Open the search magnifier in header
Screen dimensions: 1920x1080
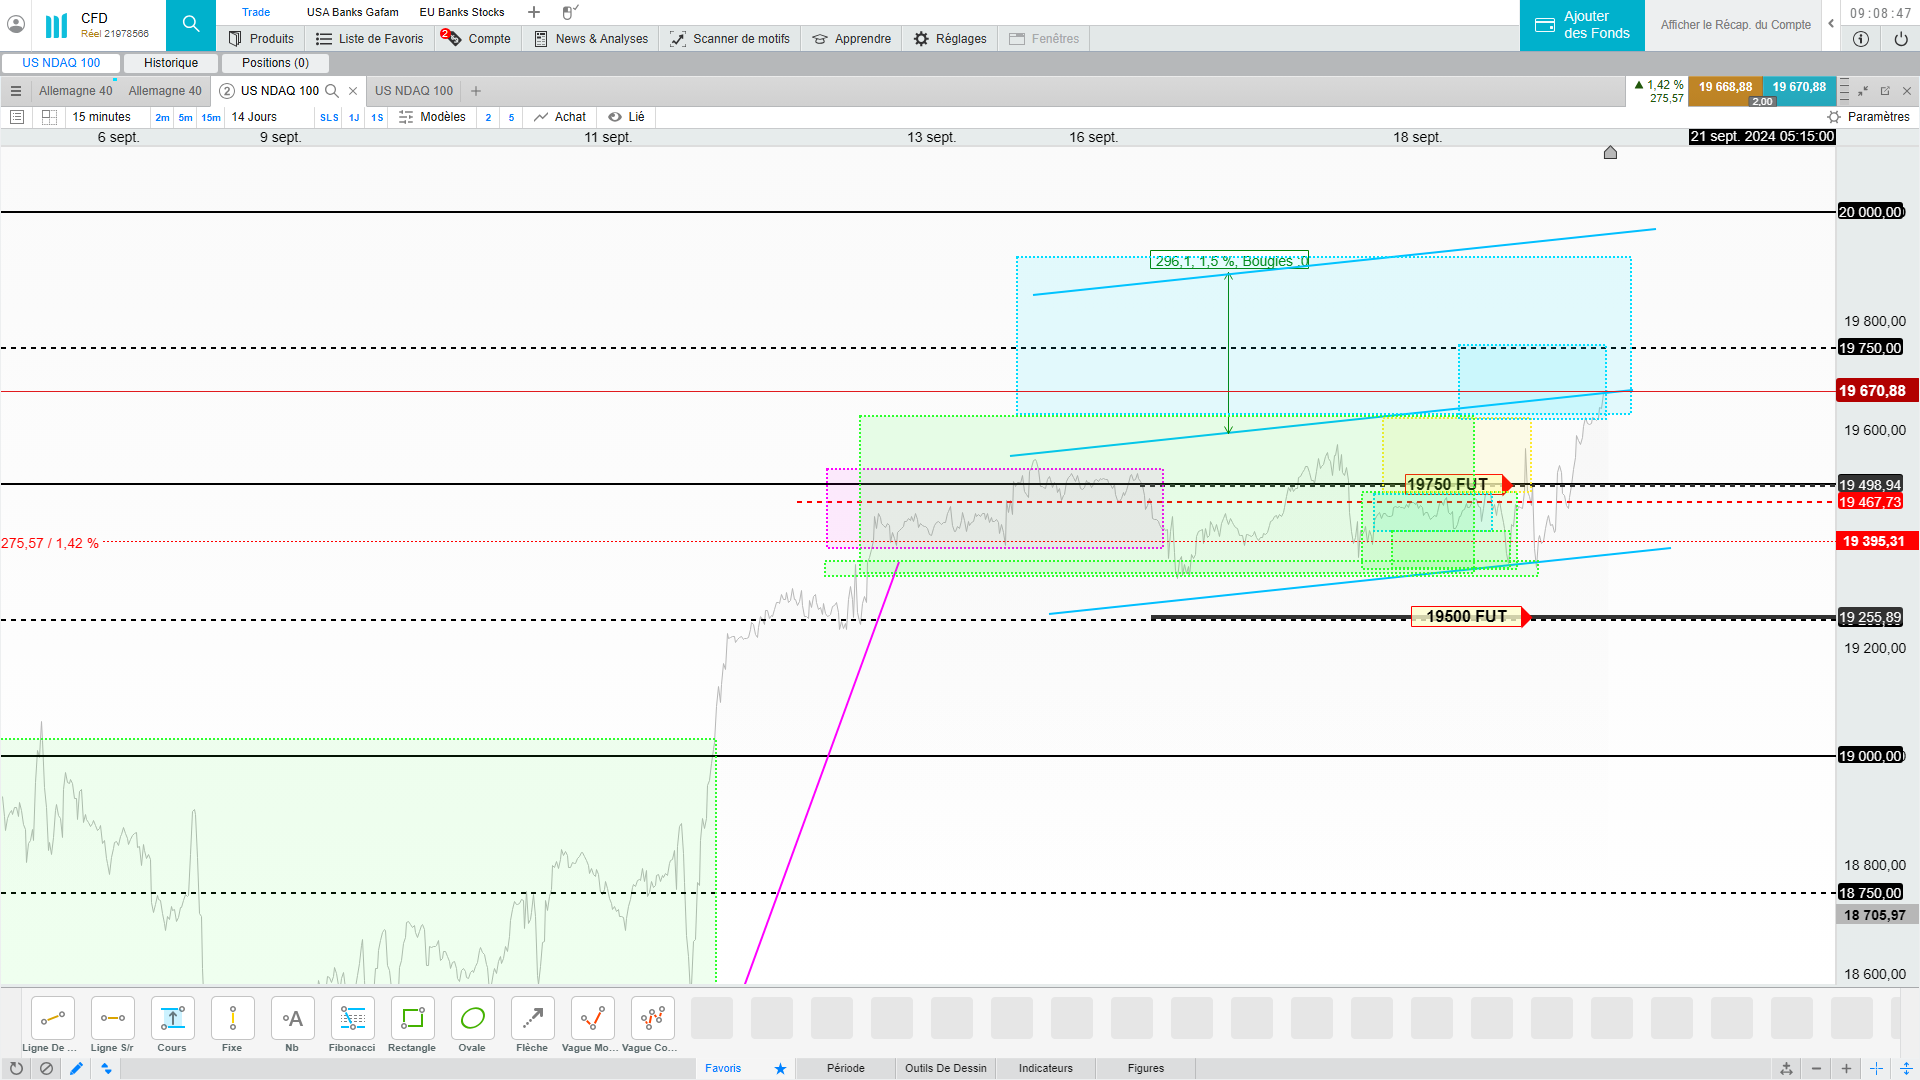tap(191, 25)
